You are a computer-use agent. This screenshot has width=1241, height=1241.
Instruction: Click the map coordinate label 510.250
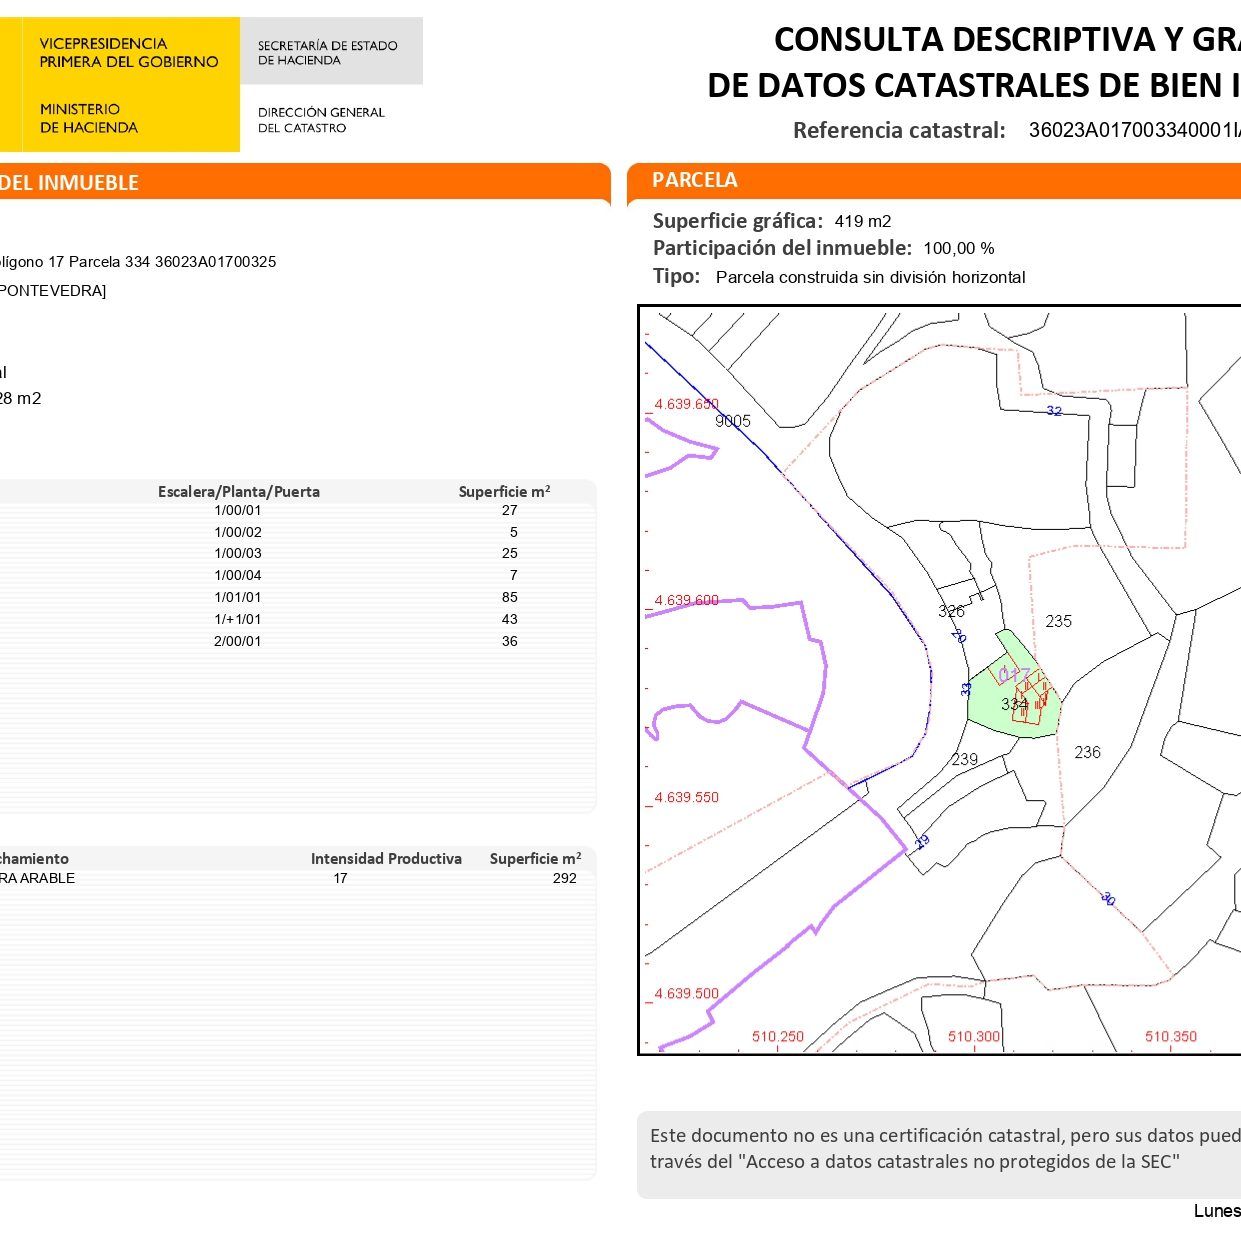coord(778,1036)
